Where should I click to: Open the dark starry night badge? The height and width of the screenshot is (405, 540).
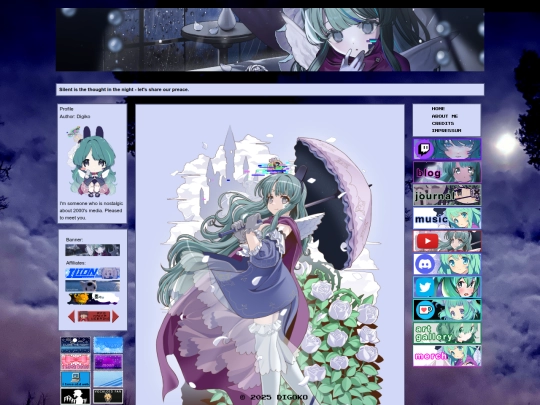[75, 345]
